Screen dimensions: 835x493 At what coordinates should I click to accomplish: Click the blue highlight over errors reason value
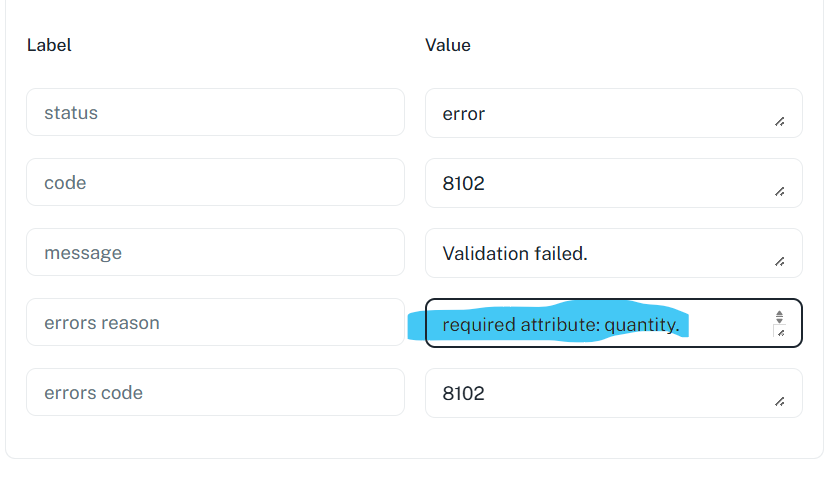tap(549, 321)
